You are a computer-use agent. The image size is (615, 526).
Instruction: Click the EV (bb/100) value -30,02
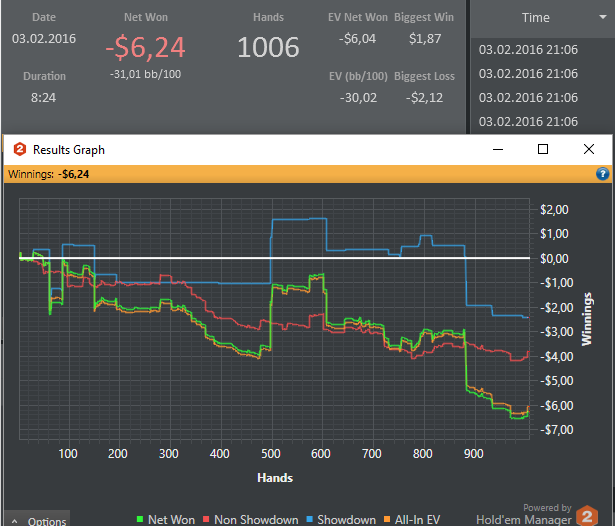point(358,97)
